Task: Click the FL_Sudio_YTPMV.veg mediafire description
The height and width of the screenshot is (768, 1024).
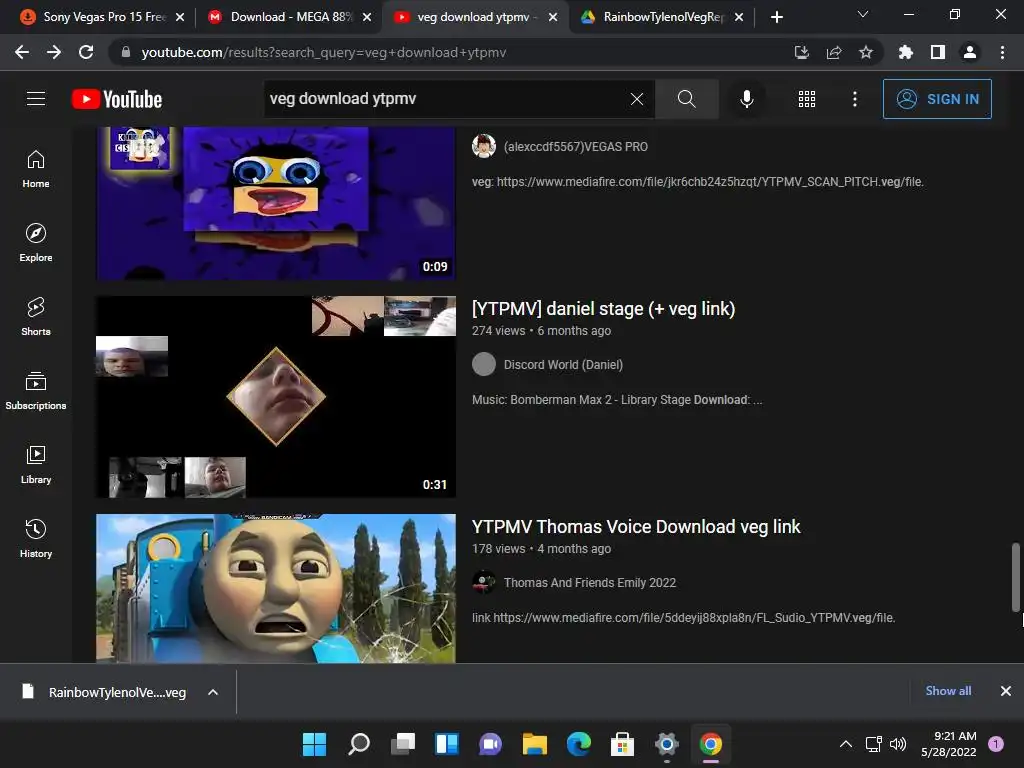Action: [x=683, y=618]
